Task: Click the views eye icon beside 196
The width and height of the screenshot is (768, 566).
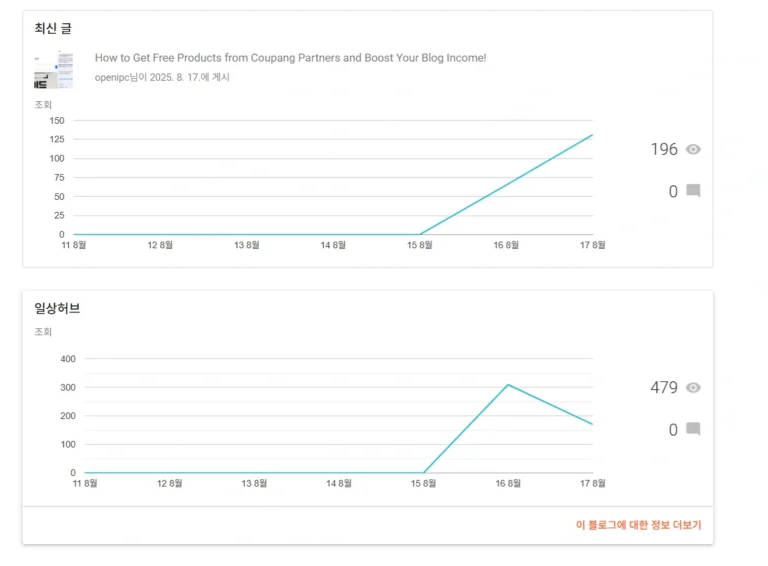Action: pyautogui.click(x=693, y=149)
